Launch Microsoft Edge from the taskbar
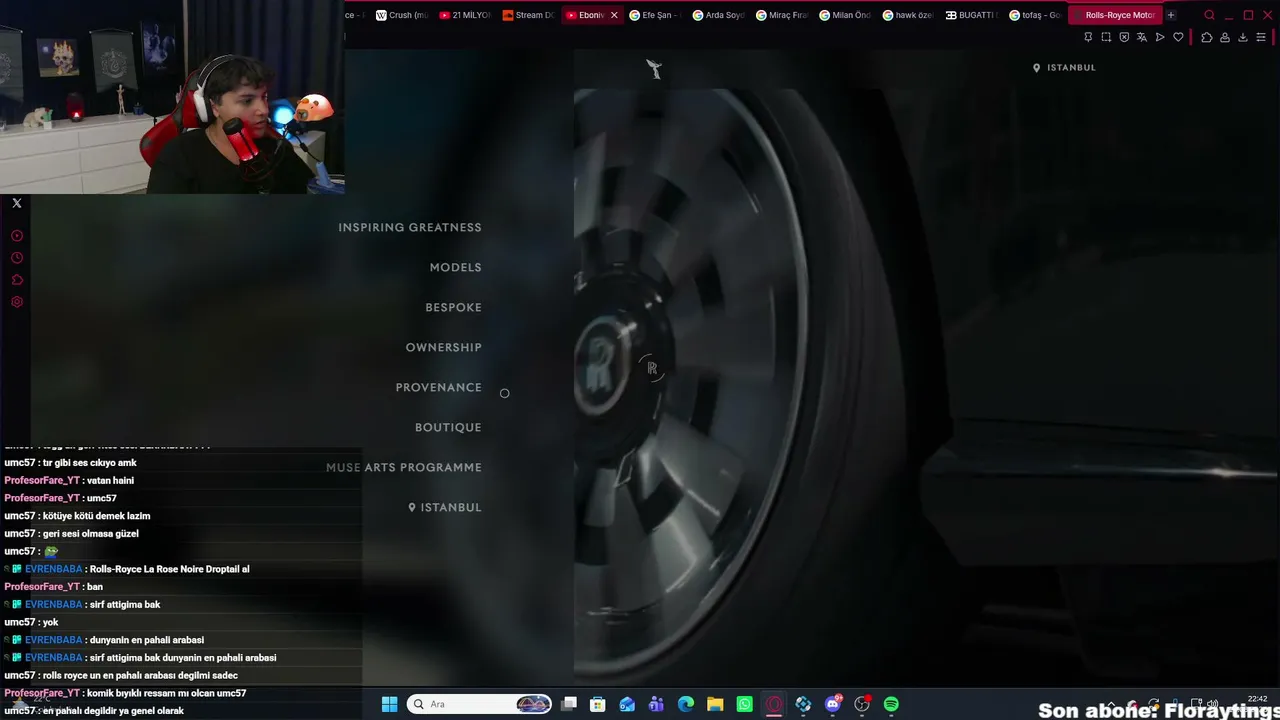This screenshot has width=1280, height=720. point(686,704)
